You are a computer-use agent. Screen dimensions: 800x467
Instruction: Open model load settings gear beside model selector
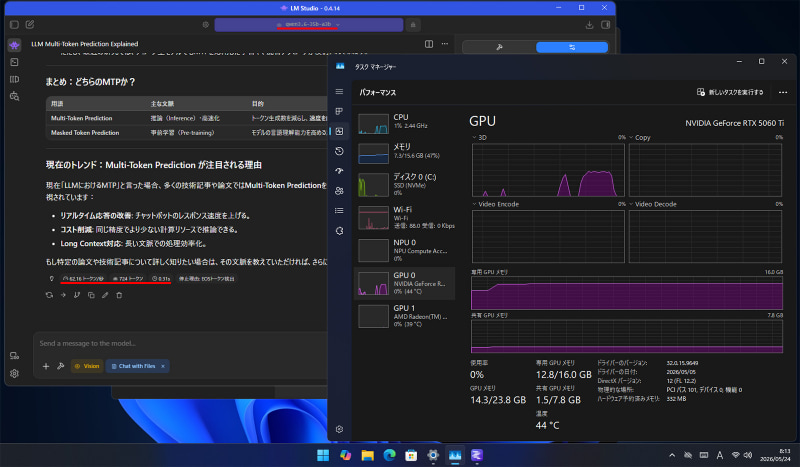(x=206, y=24)
